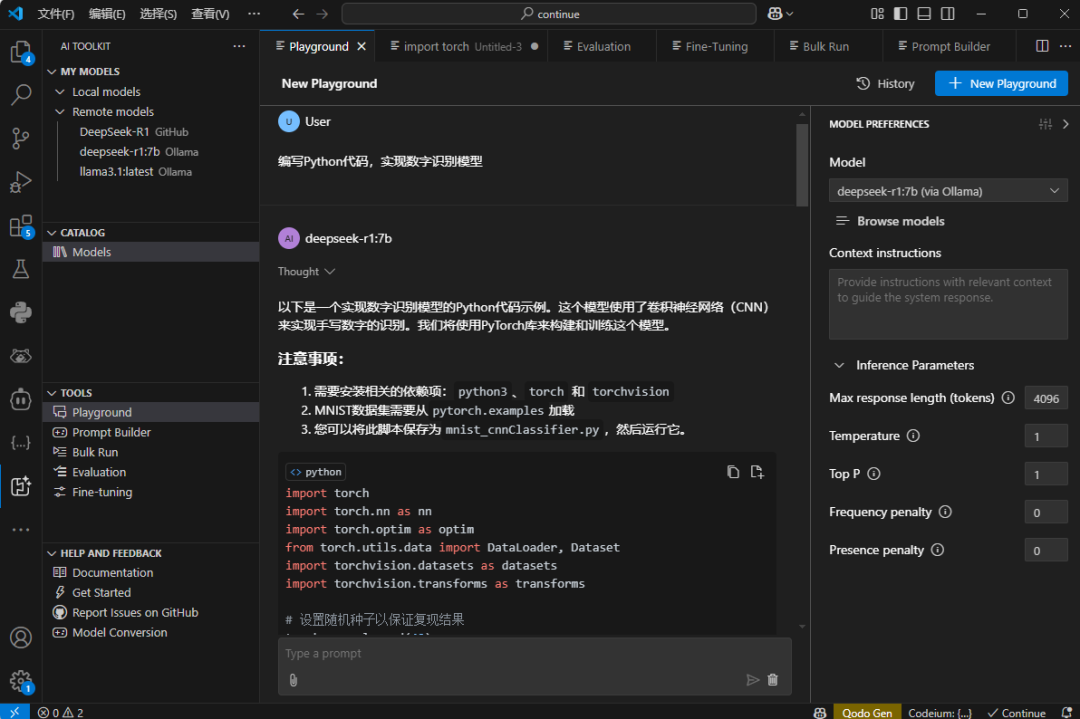The height and width of the screenshot is (719, 1080).
Task: Click the Temperature value field
Action: point(1046,436)
